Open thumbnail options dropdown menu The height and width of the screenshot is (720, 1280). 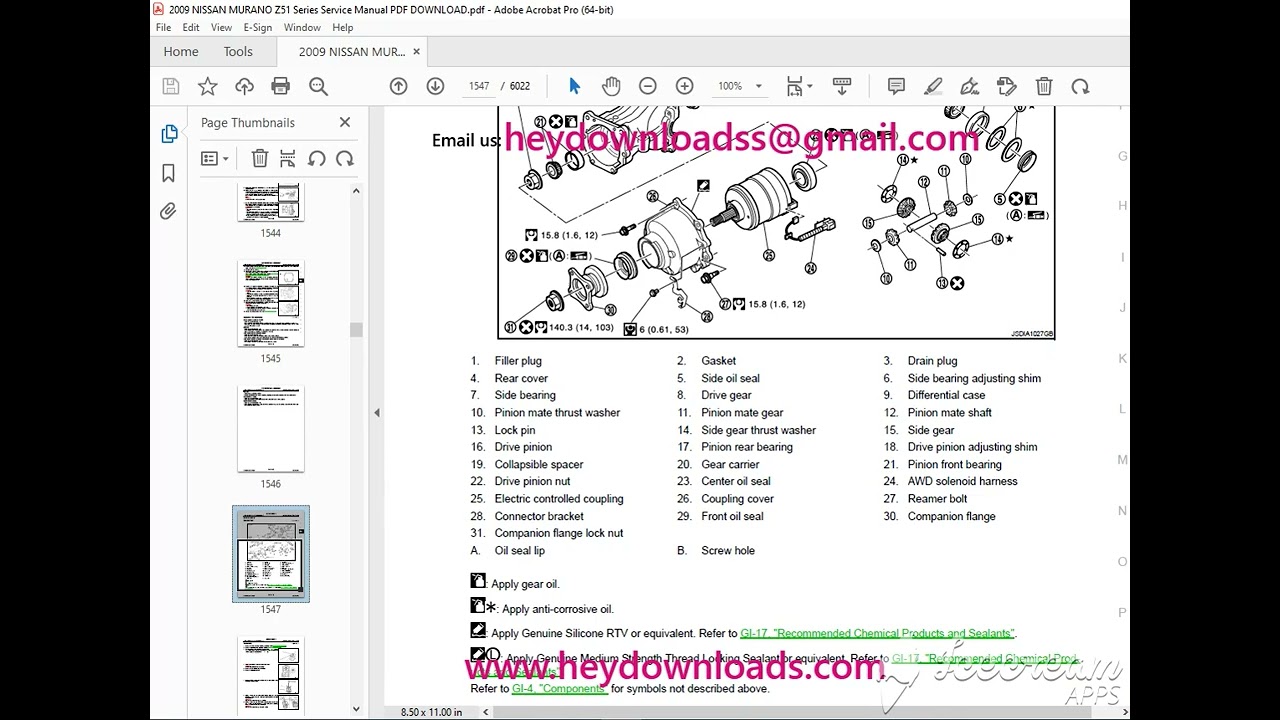214,158
